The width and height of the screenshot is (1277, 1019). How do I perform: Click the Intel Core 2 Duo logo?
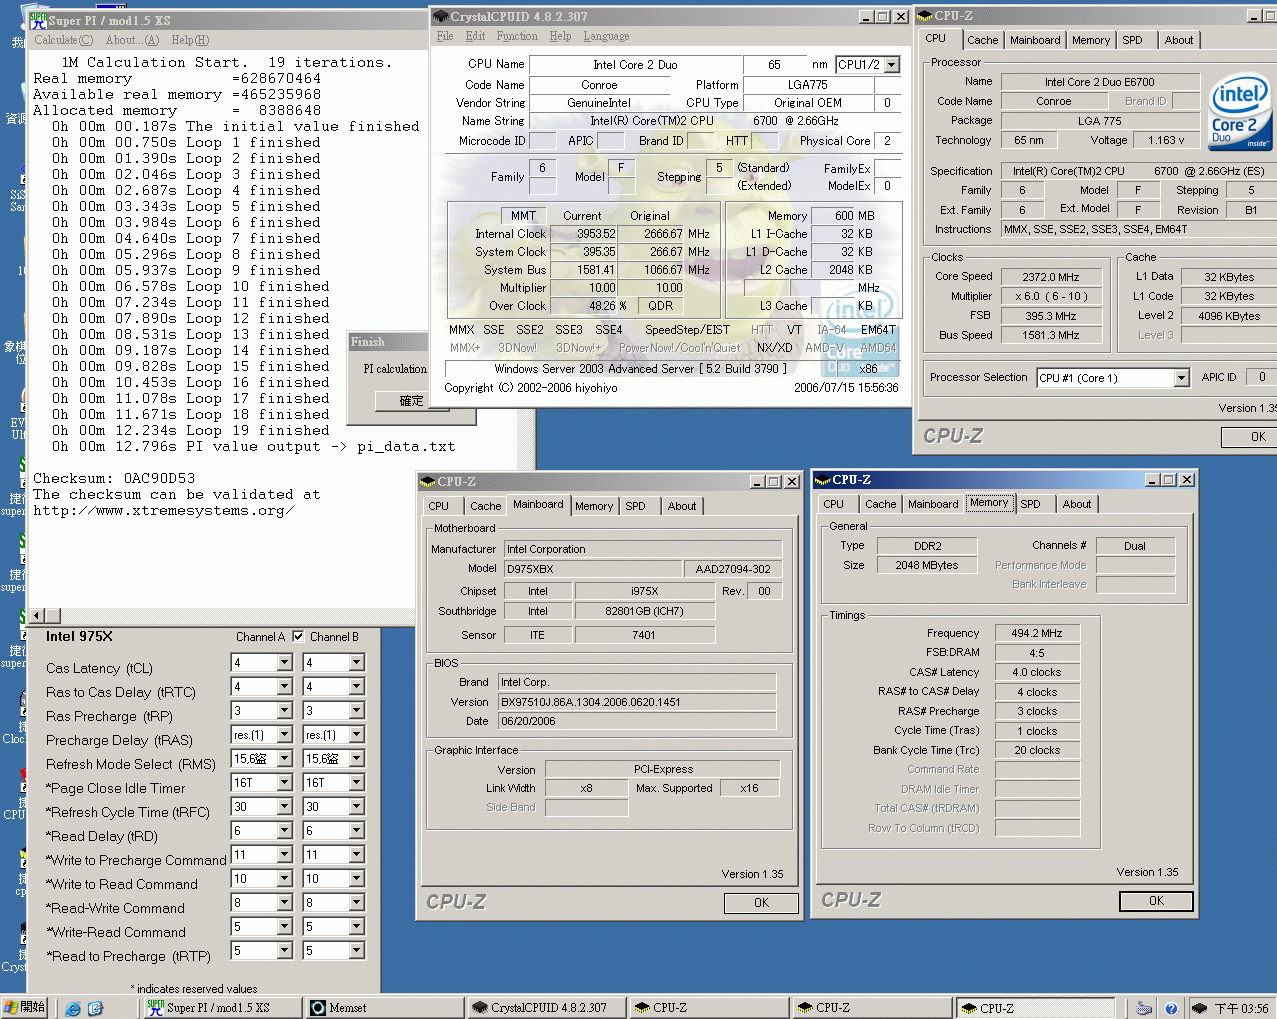(x=1239, y=113)
